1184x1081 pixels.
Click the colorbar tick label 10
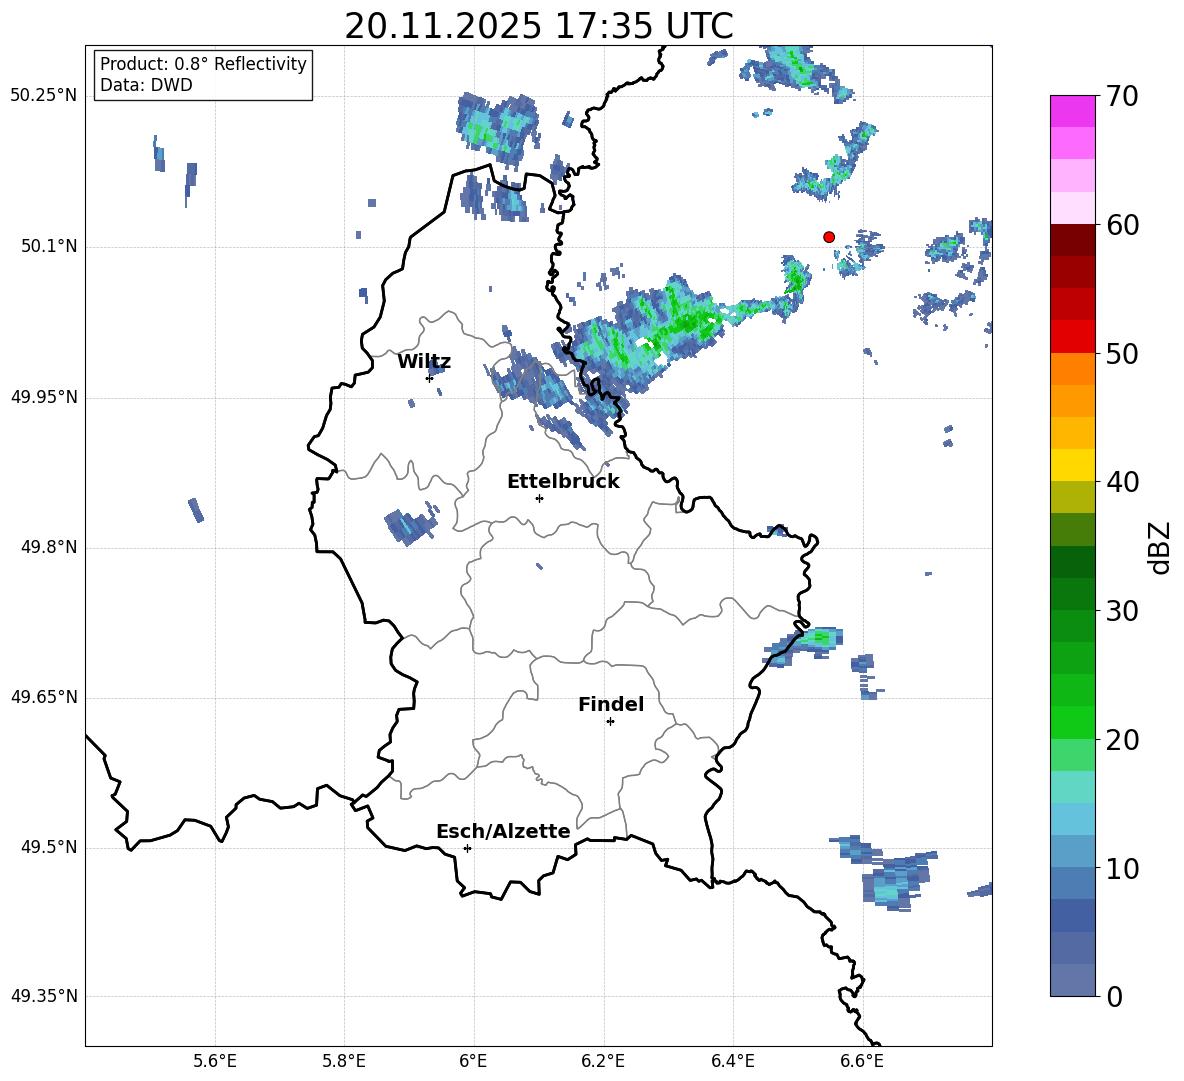pos(1123,868)
